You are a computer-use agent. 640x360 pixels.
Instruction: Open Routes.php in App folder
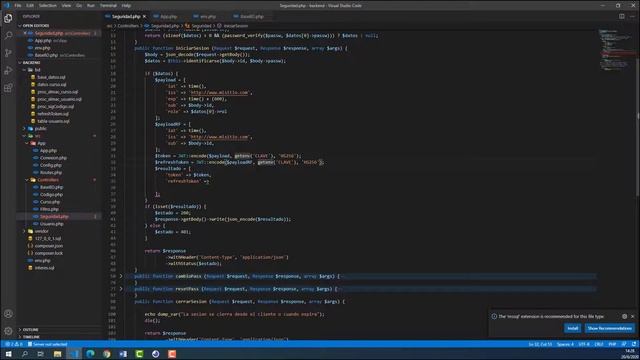point(51,173)
